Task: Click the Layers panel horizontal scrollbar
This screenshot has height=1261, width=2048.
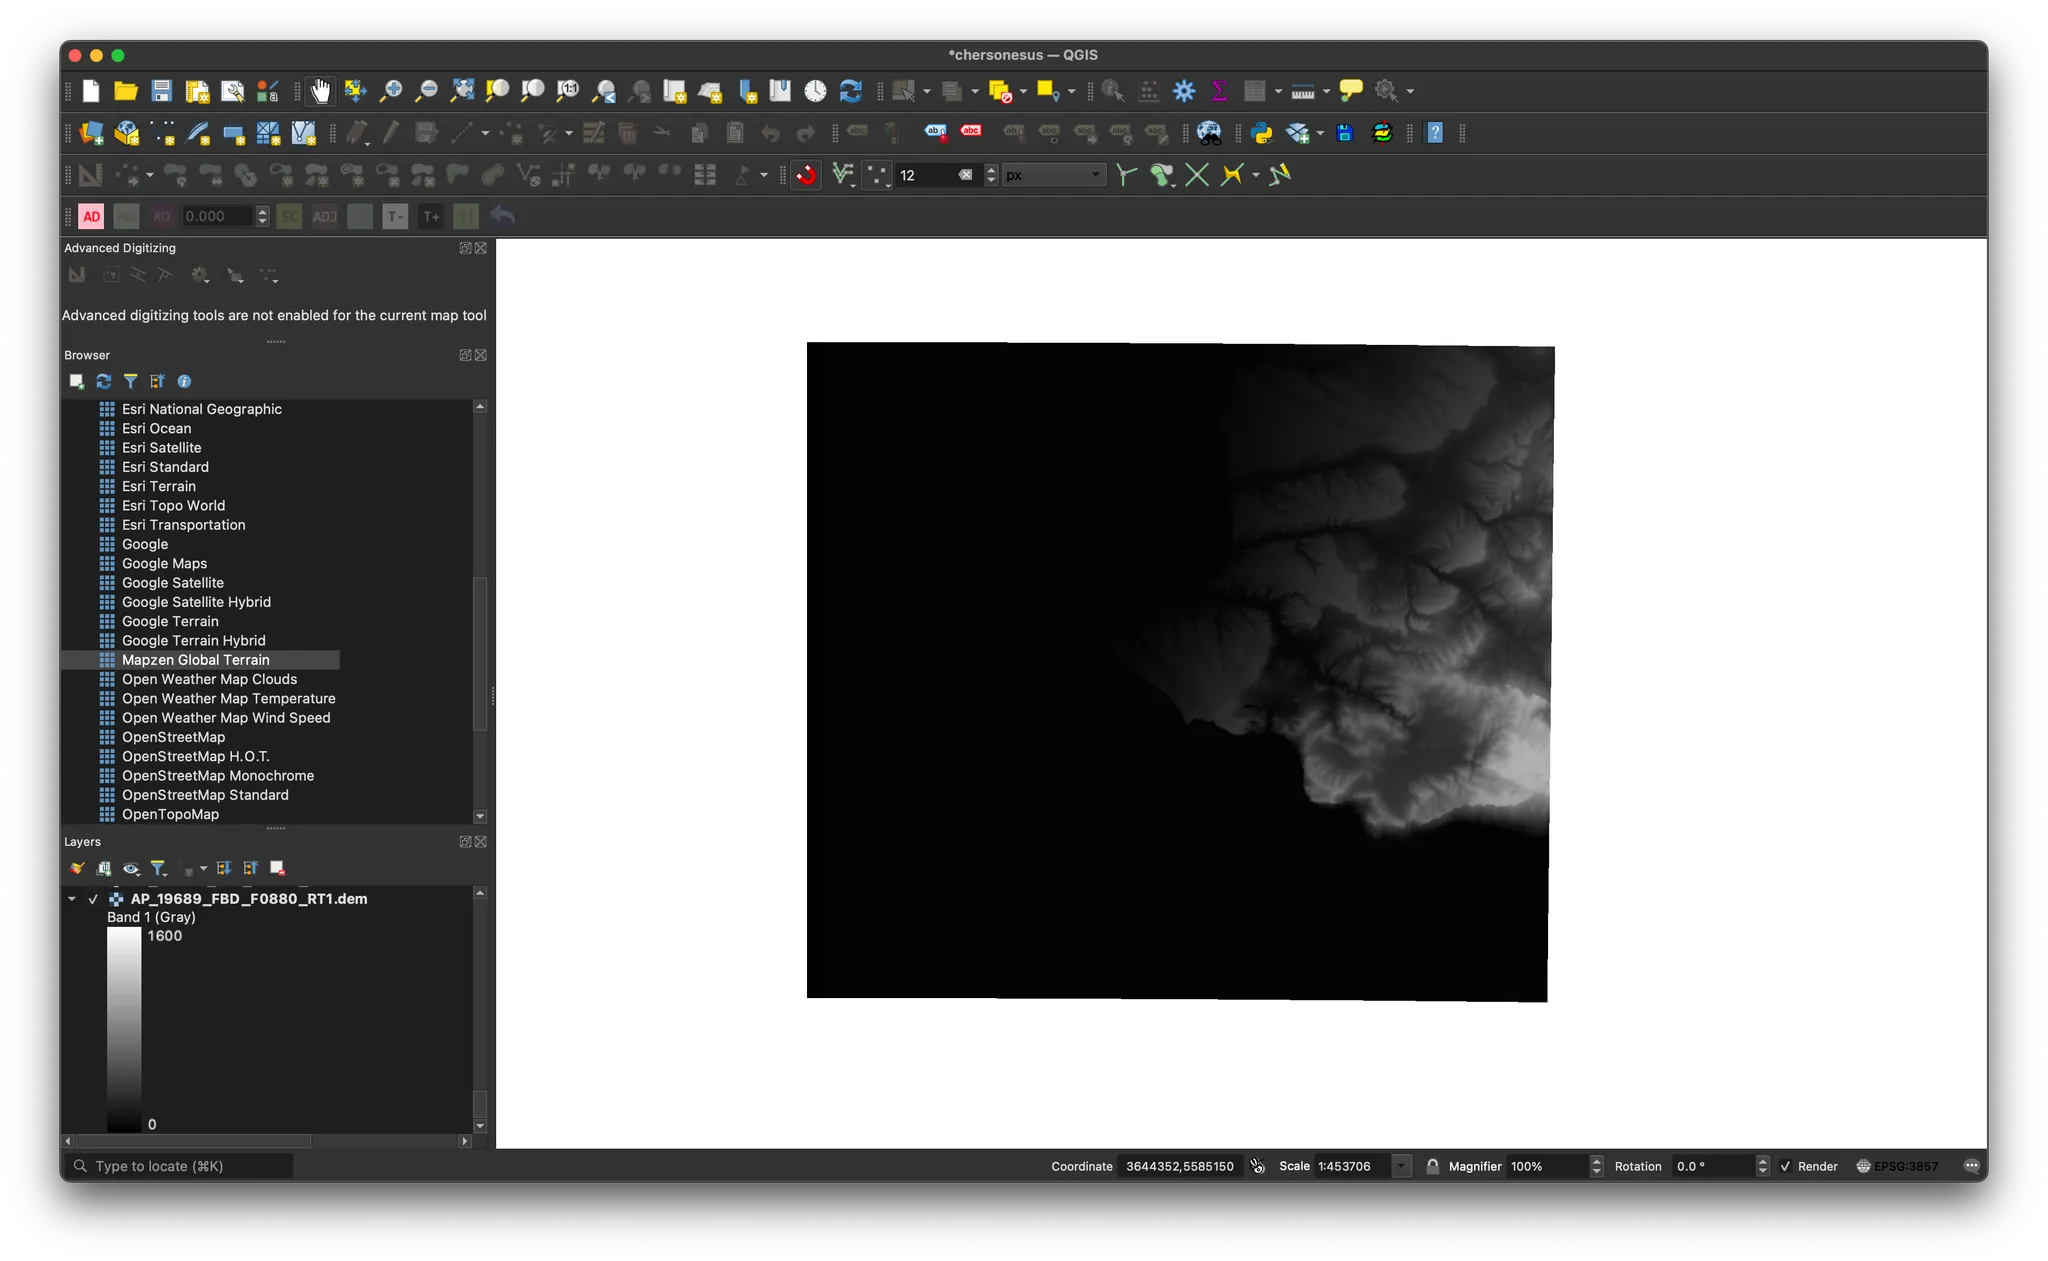Action: tap(194, 1141)
